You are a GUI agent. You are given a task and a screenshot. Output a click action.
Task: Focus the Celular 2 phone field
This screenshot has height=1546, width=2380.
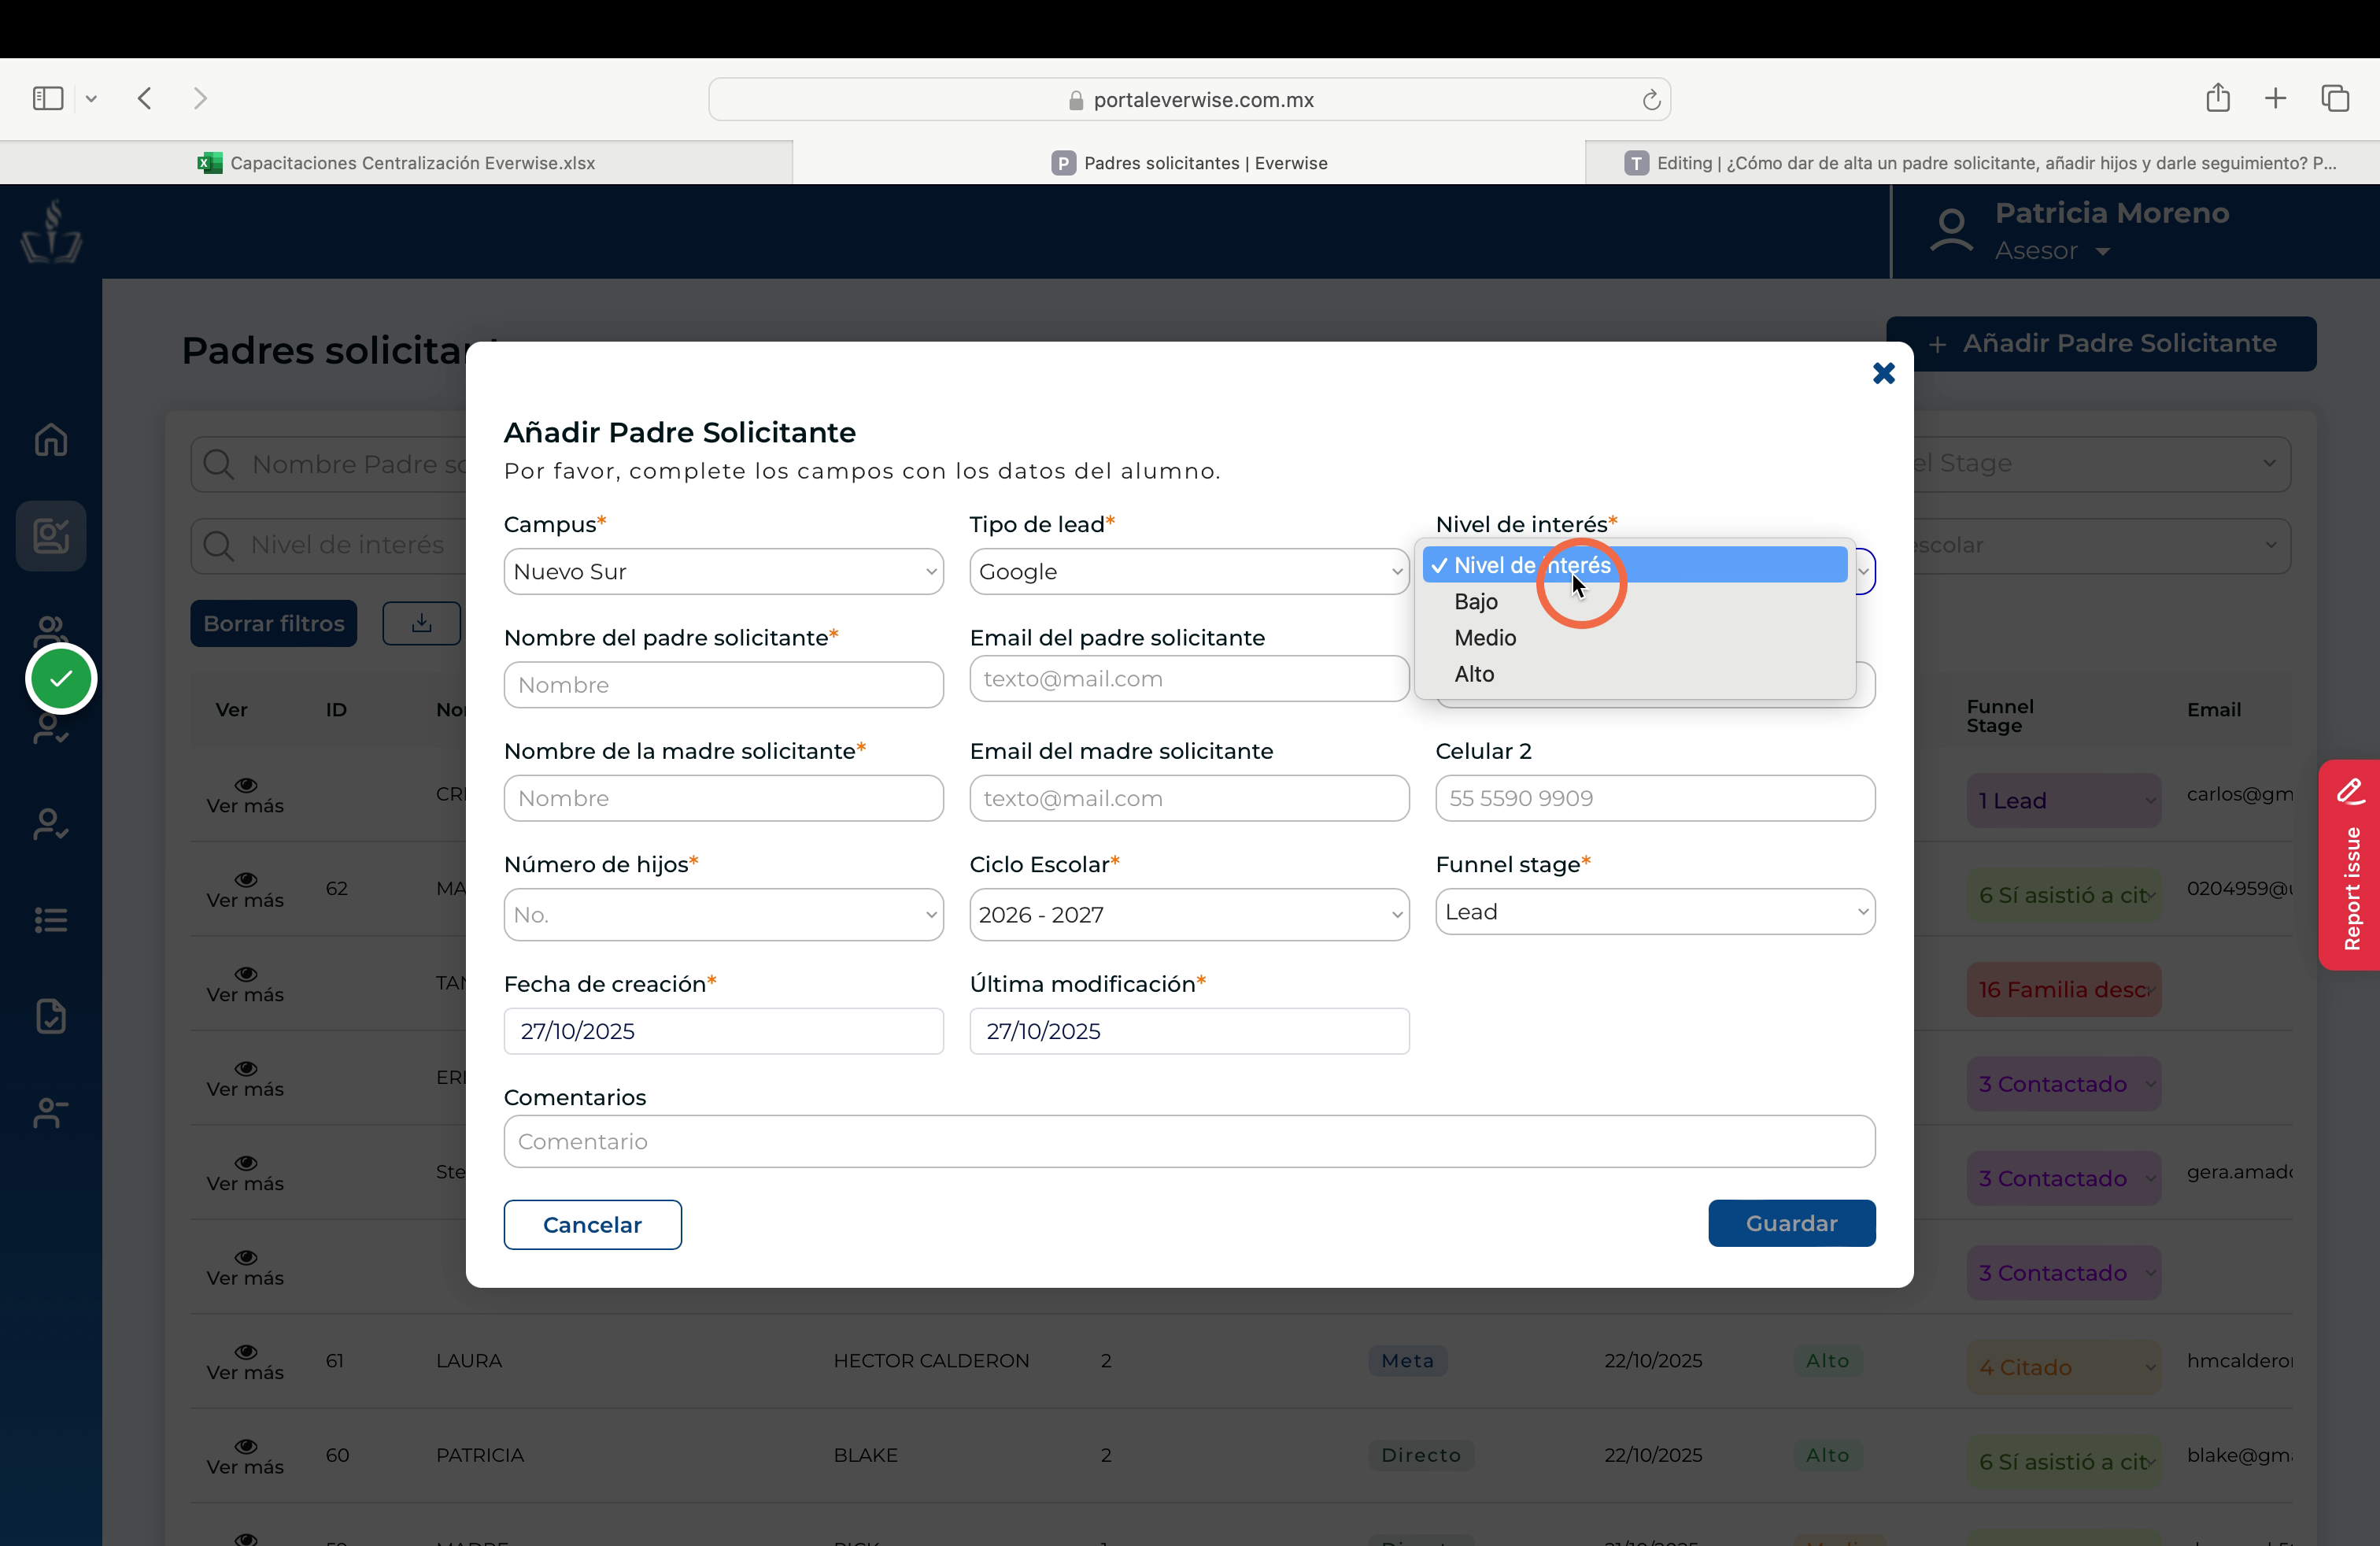coord(1655,798)
